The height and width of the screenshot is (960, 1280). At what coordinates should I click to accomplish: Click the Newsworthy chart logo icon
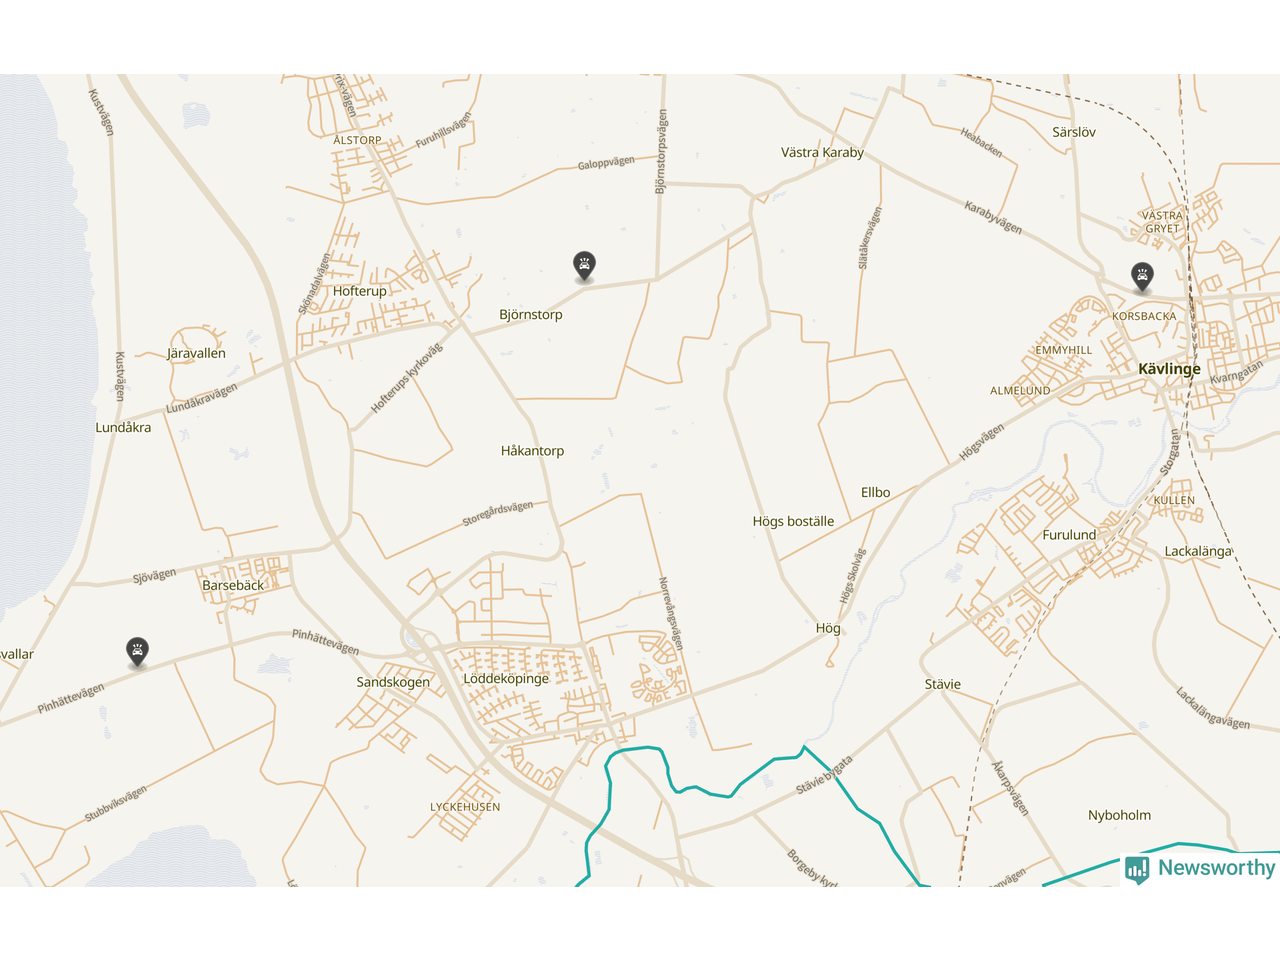(1137, 869)
